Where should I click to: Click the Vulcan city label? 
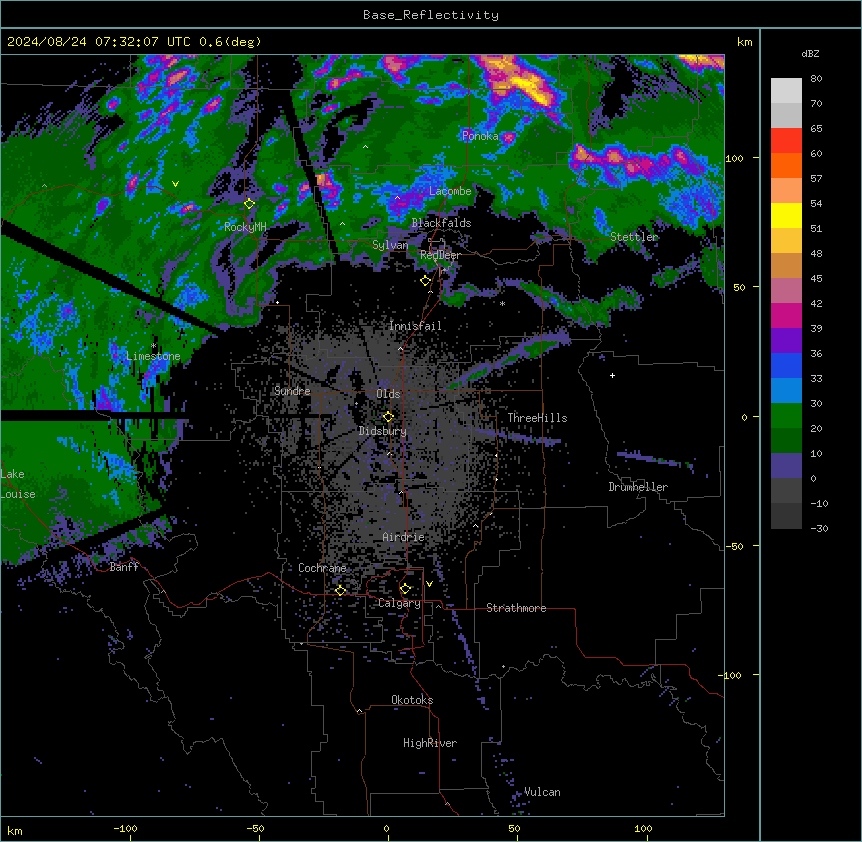543,792
